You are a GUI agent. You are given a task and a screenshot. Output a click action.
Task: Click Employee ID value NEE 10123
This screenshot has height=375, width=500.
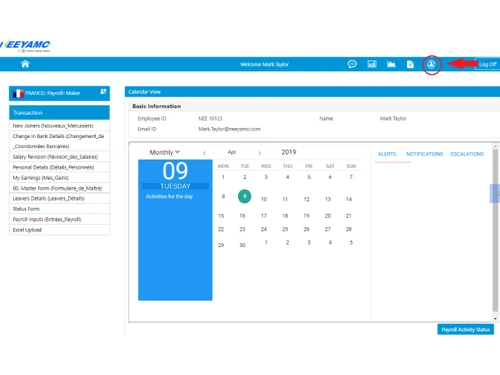[210, 118]
